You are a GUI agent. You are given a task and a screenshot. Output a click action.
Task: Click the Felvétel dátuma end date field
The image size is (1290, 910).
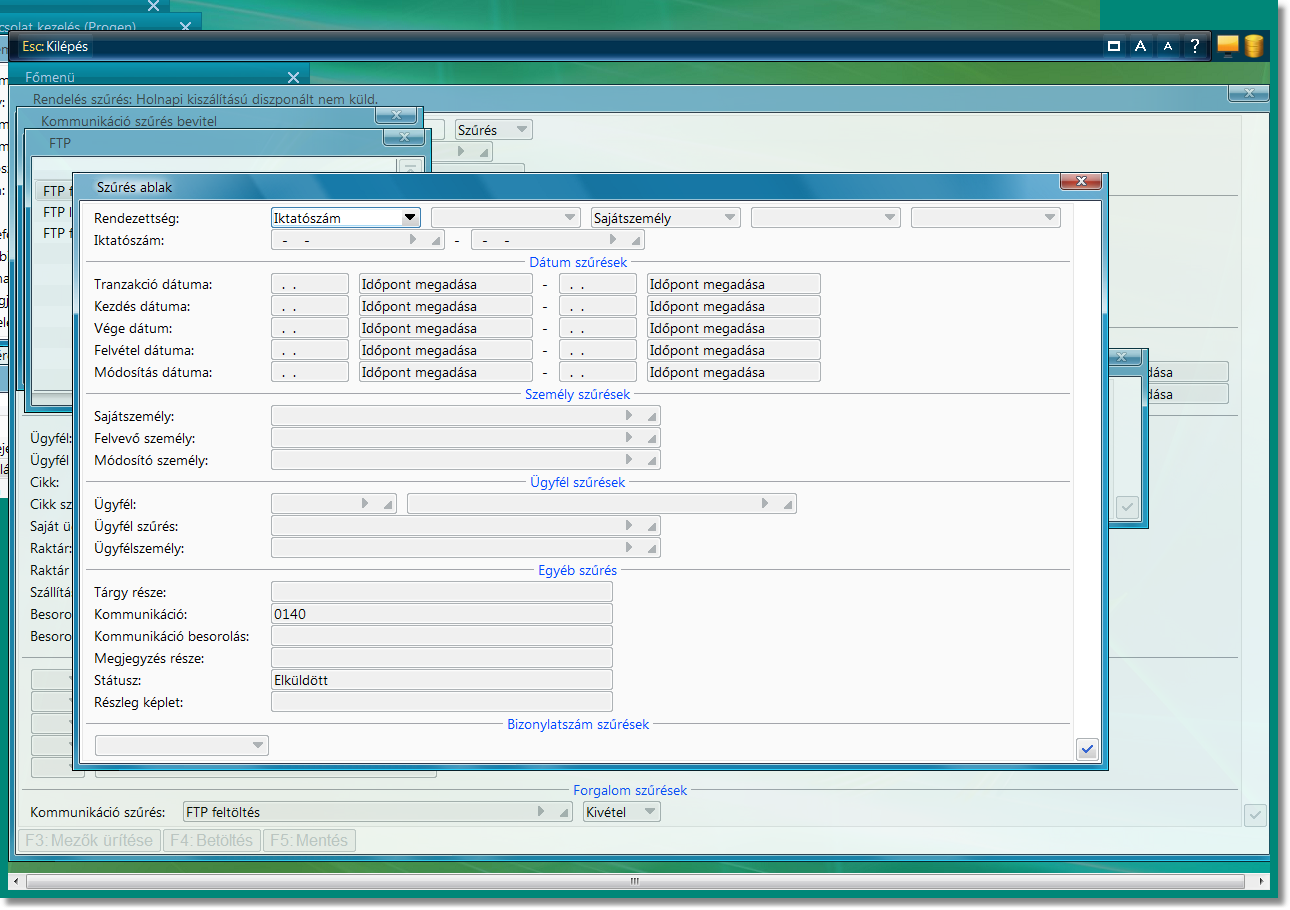click(598, 350)
